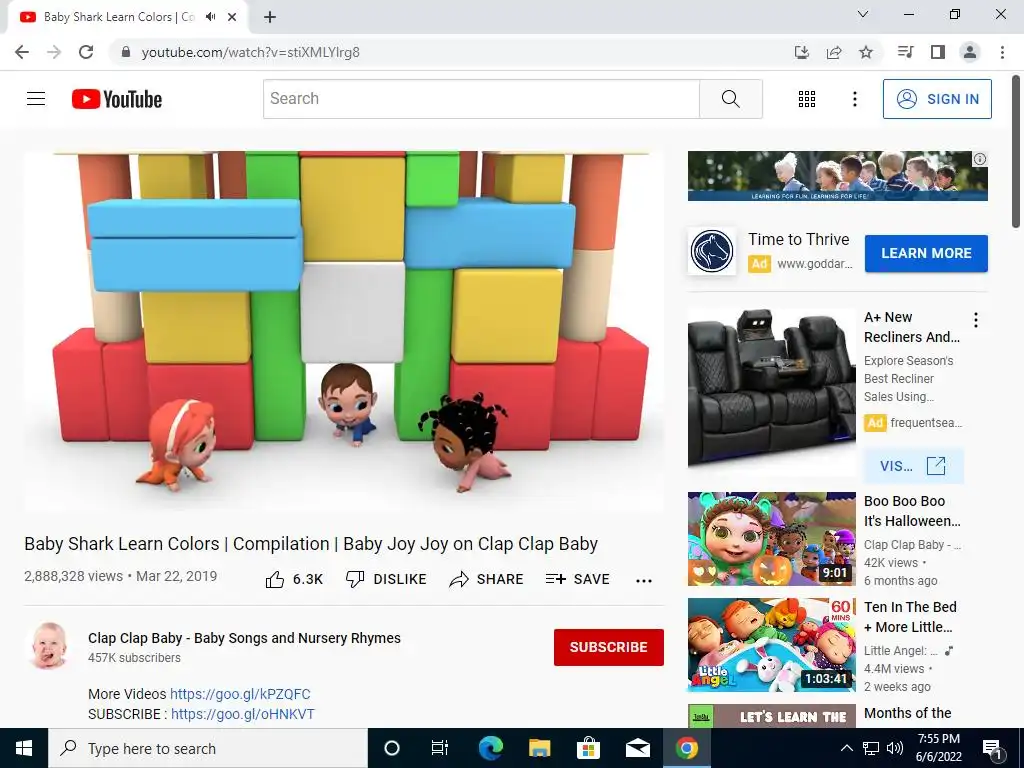Go back in the browser
This screenshot has width=1024, height=768.
[x=22, y=52]
